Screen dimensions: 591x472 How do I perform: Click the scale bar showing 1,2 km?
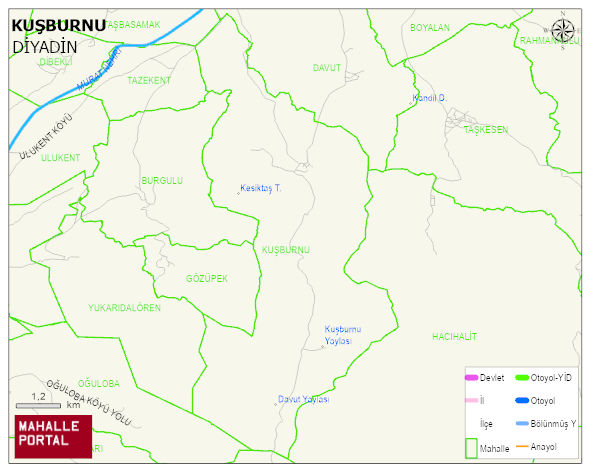point(38,406)
